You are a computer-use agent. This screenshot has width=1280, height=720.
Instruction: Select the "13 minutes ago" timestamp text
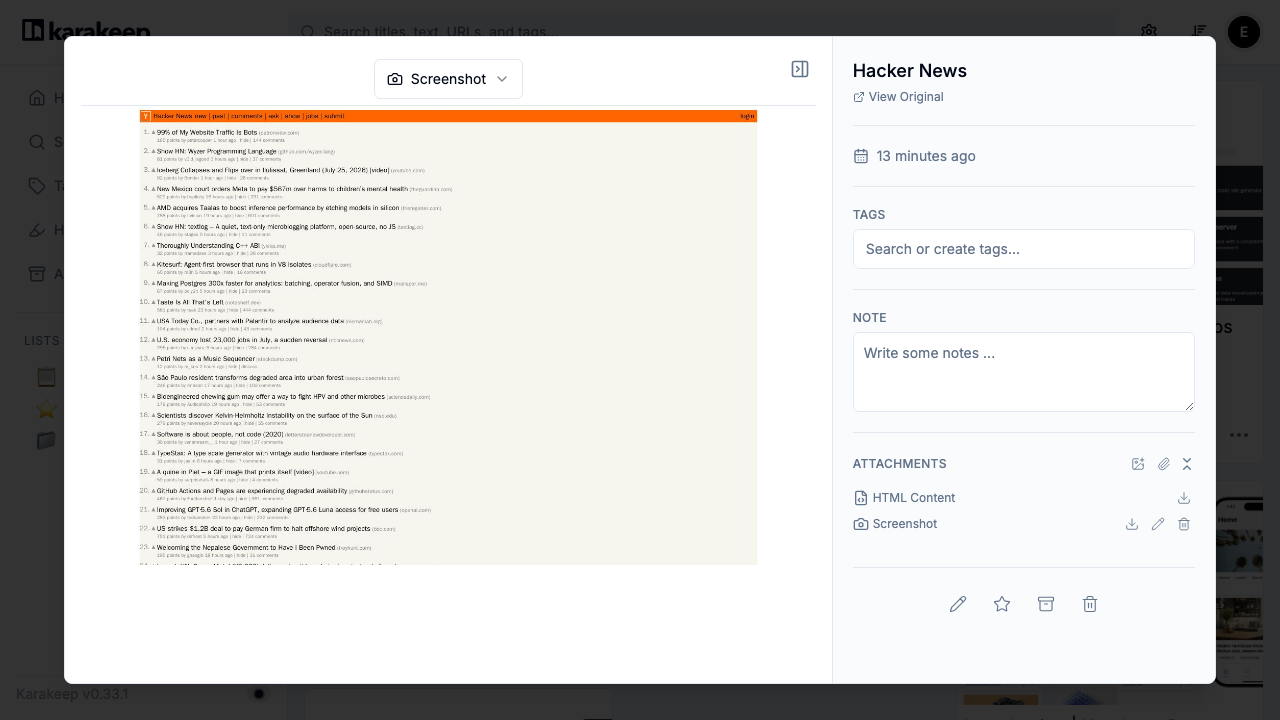pos(926,156)
